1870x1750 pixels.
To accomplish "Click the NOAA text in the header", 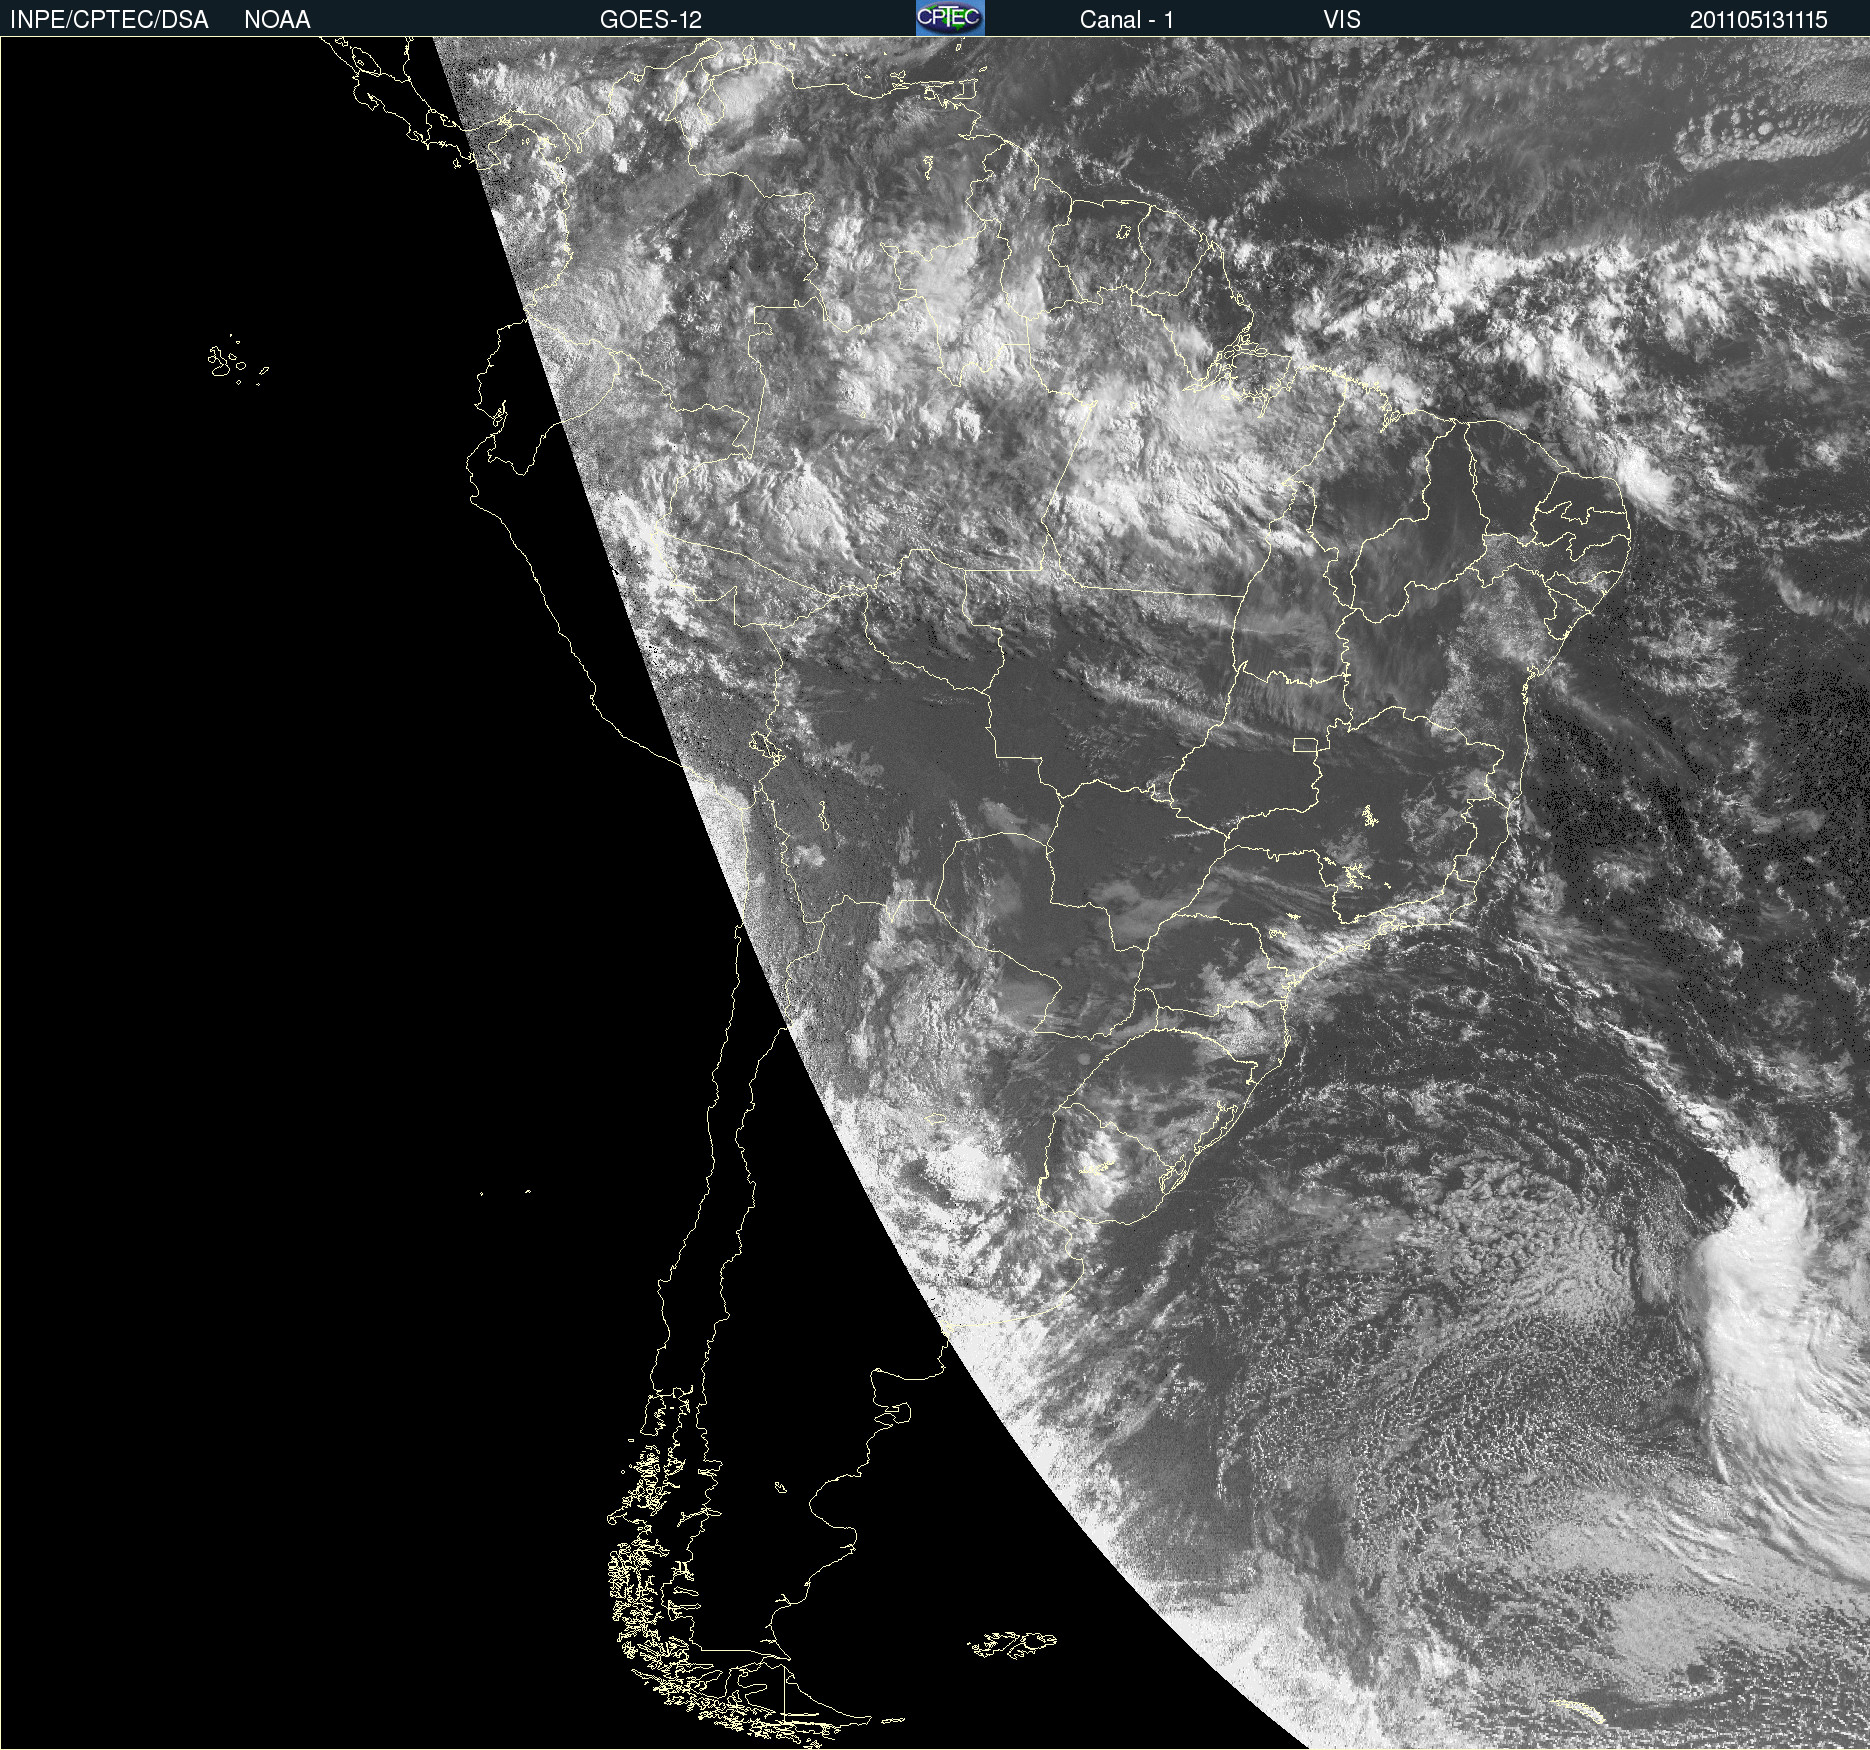I will pos(277,20).
